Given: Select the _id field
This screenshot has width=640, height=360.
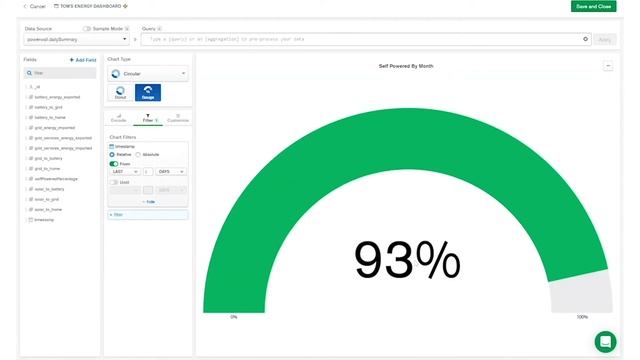Looking at the screenshot, I should point(37,87).
